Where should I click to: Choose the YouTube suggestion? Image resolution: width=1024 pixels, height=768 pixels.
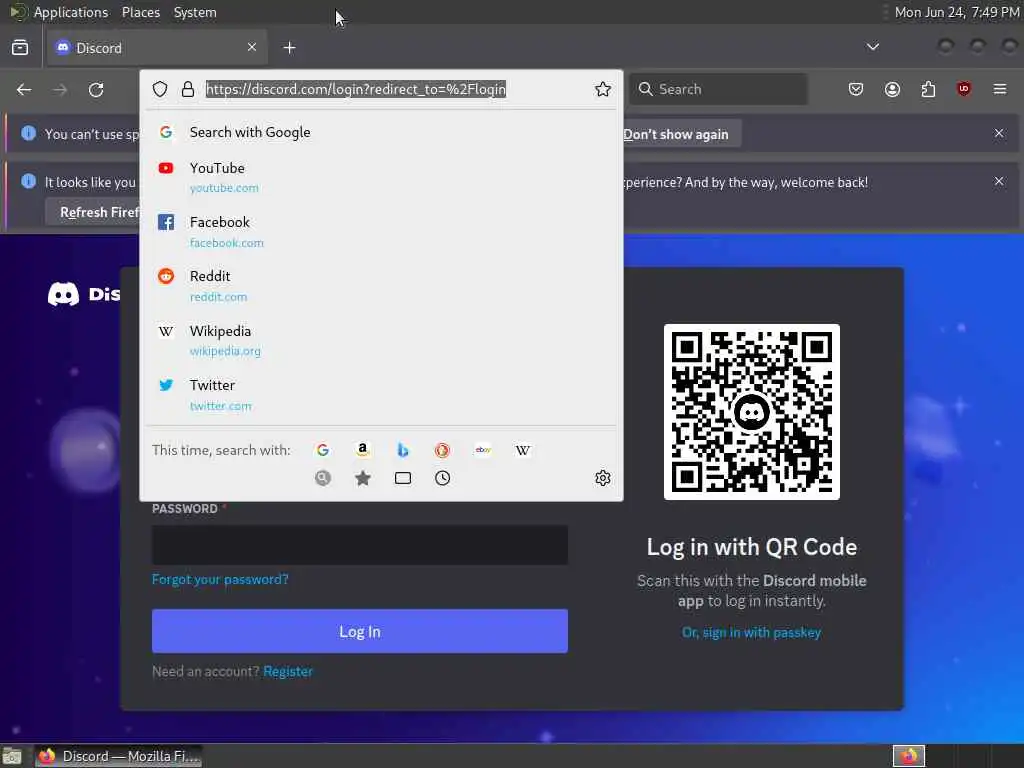[381, 177]
